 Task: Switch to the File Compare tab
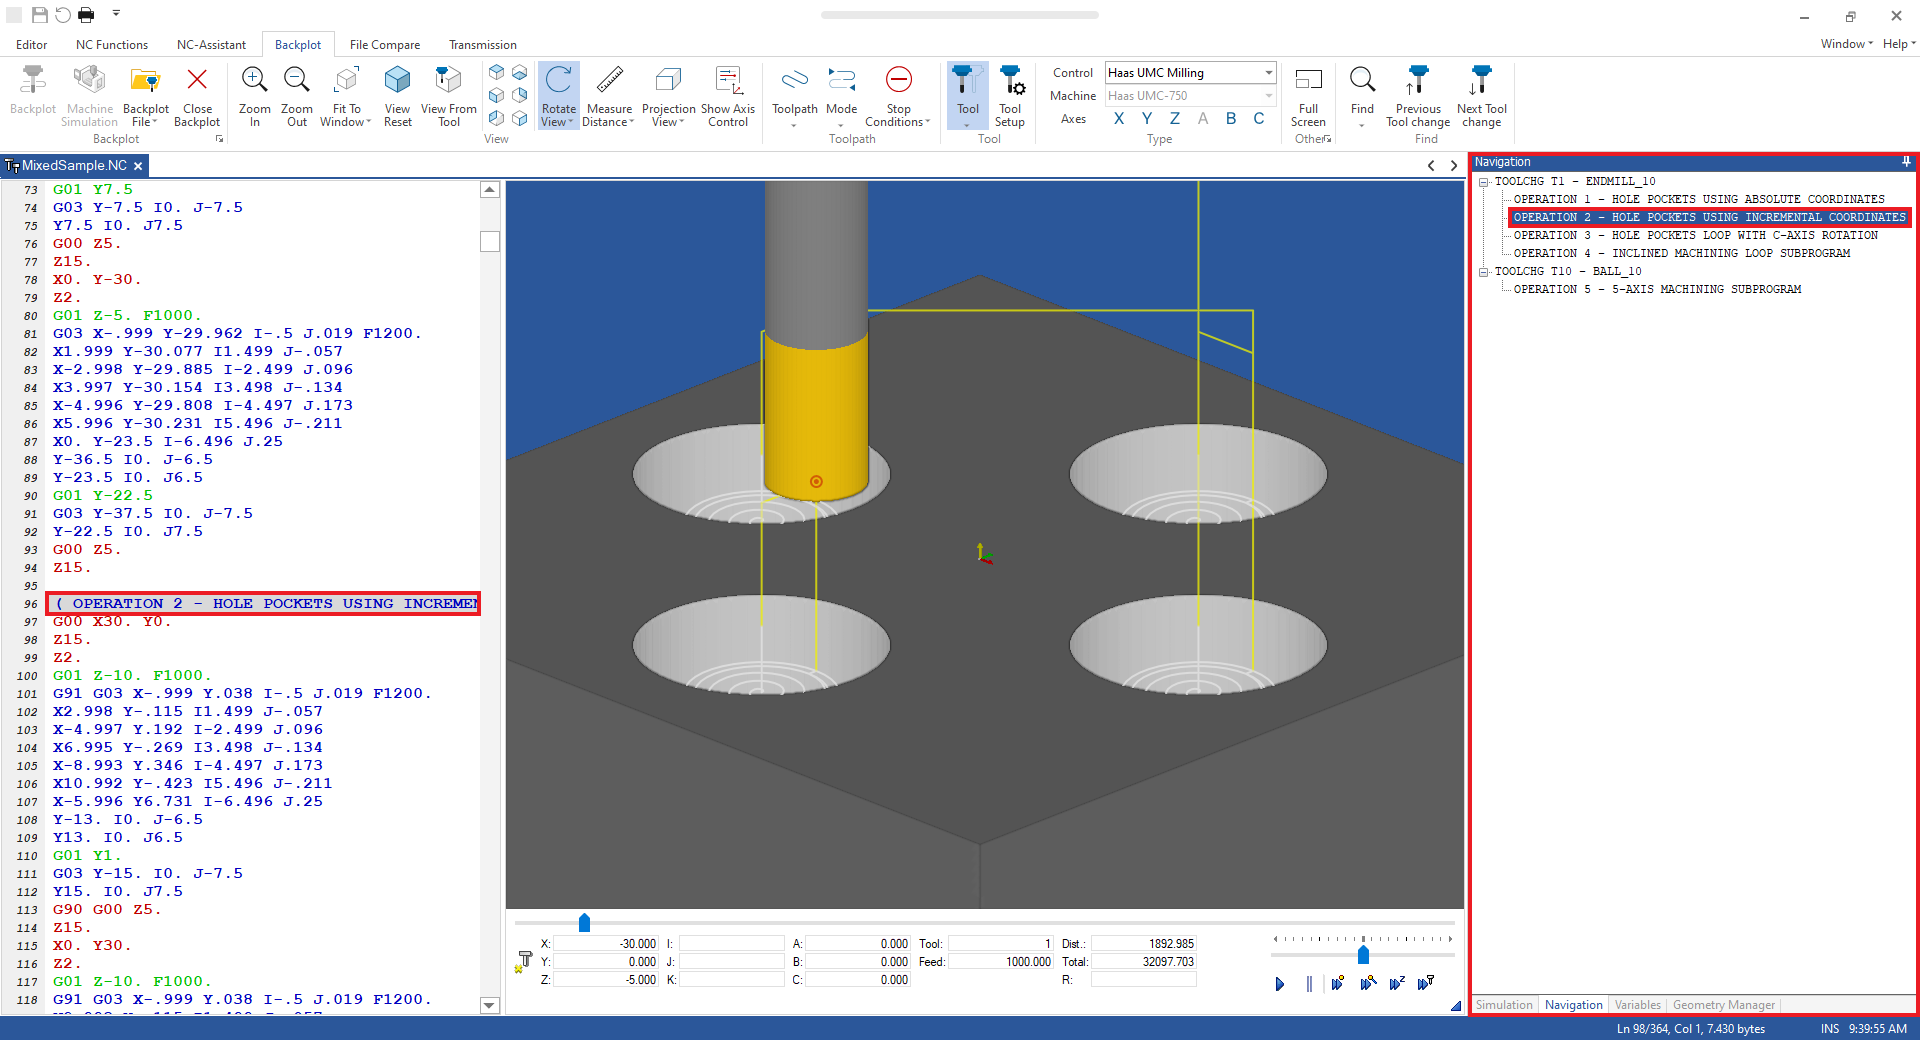(x=385, y=45)
